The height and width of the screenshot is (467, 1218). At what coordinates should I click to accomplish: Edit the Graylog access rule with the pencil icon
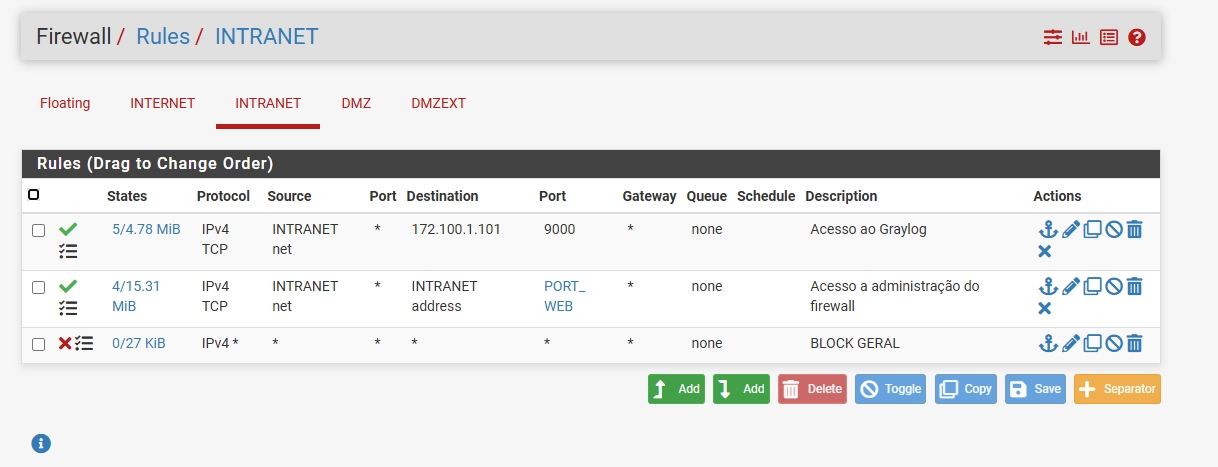1070,230
